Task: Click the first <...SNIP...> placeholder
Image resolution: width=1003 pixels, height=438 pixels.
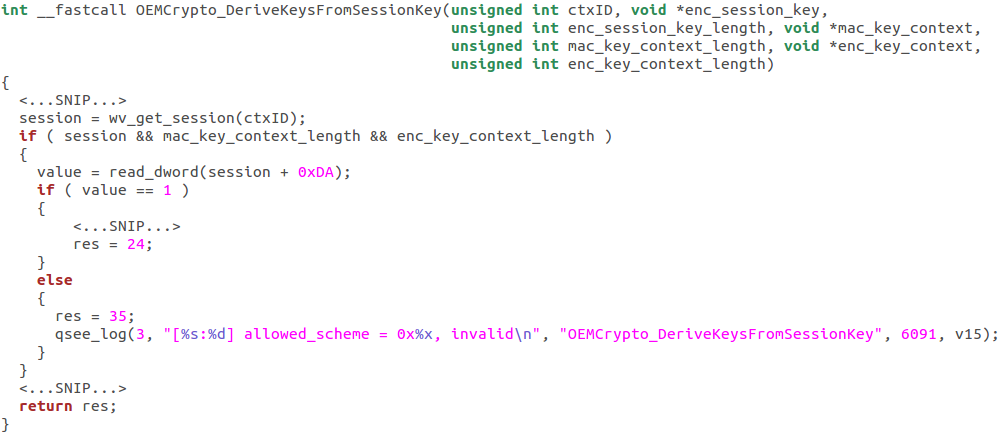Action: 72,100
